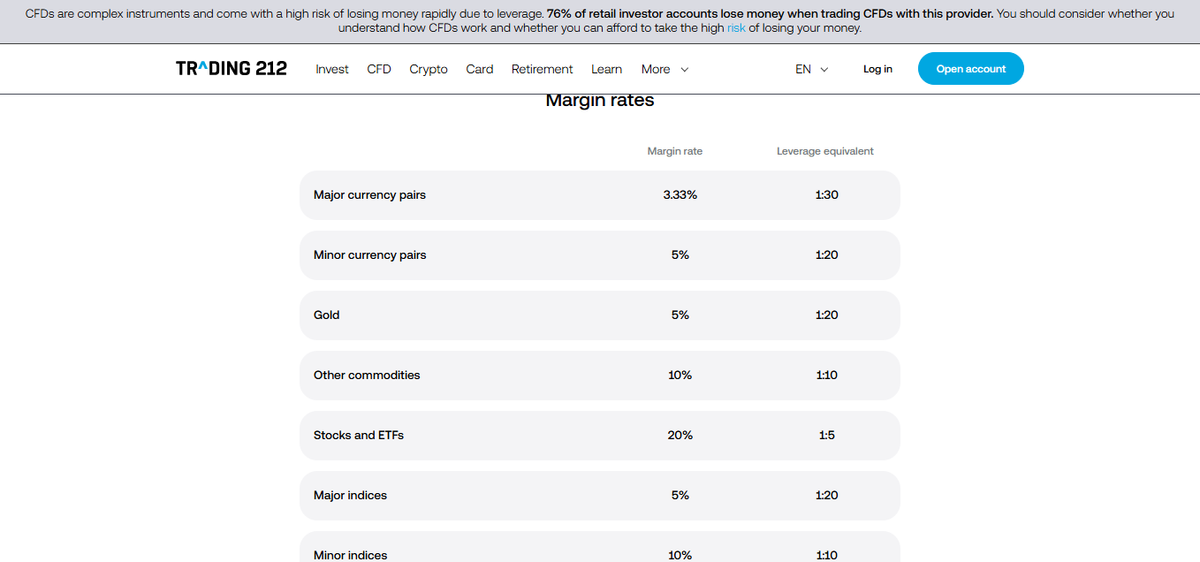Click the Gold margin rate row
Viewport: 1200px width, 562px height.
(600, 315)
